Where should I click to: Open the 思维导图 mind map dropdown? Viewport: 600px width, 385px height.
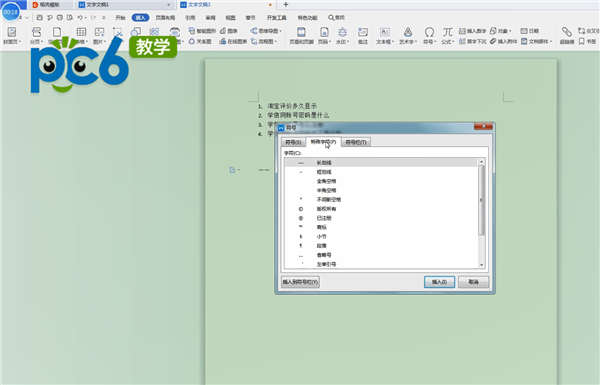click(x=266, y=31)
